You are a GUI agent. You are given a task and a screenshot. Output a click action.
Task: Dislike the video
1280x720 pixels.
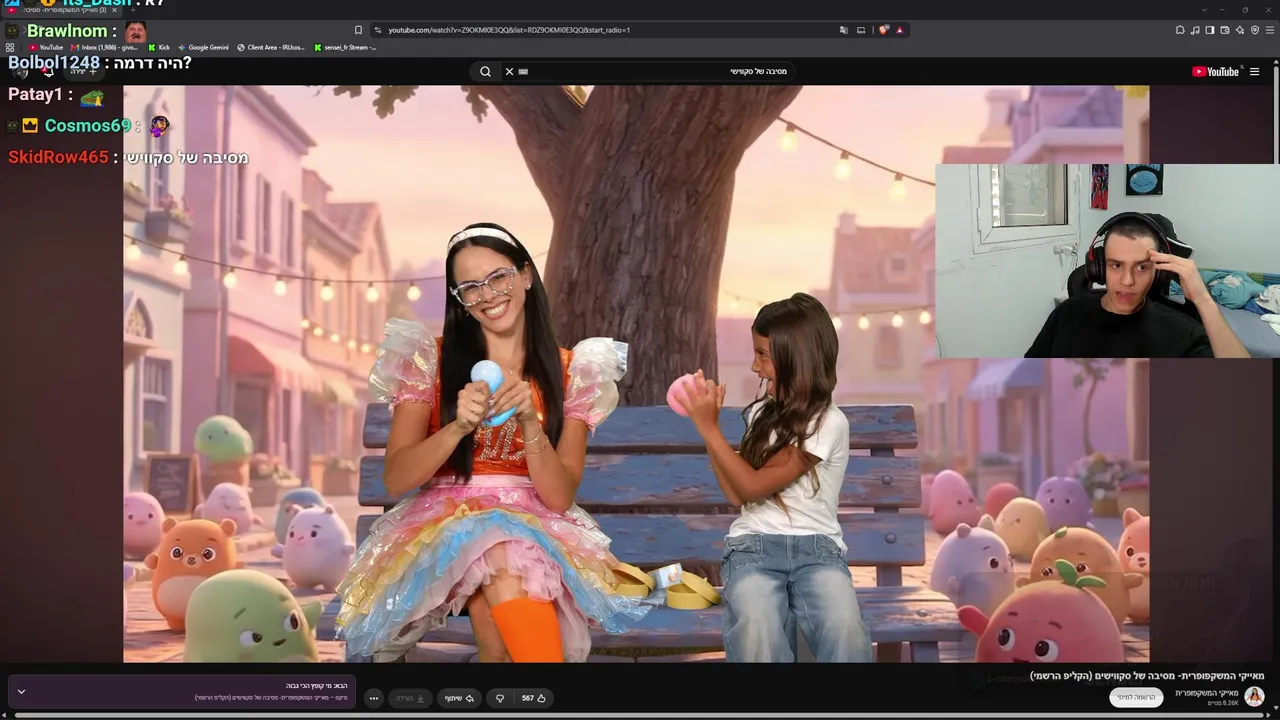tap(501, 698)
